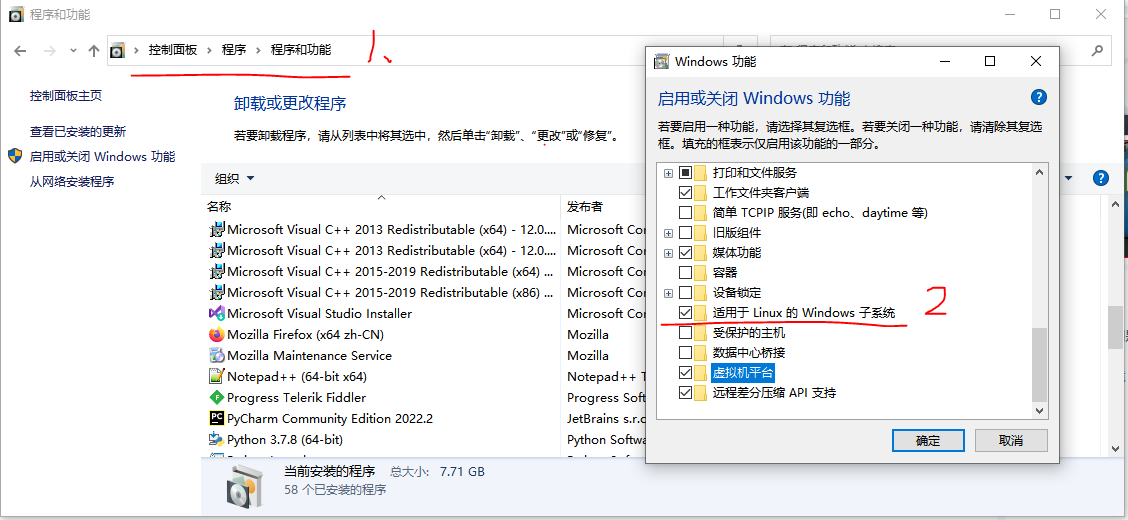Click folder icon beside 容器
This screenshot has height=520, width=1128.
tap(701, 273)
